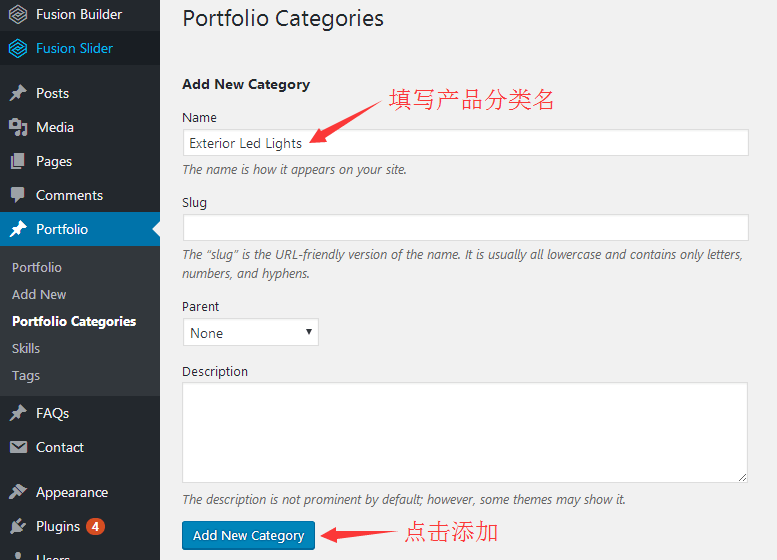Screen dimensions: 777x560
Task: Click the Pages icon in sidebar
Action: (x=18, y=161)
